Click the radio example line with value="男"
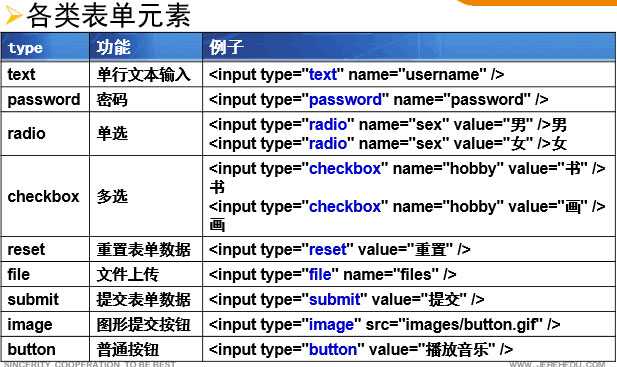 pos(388,125)
